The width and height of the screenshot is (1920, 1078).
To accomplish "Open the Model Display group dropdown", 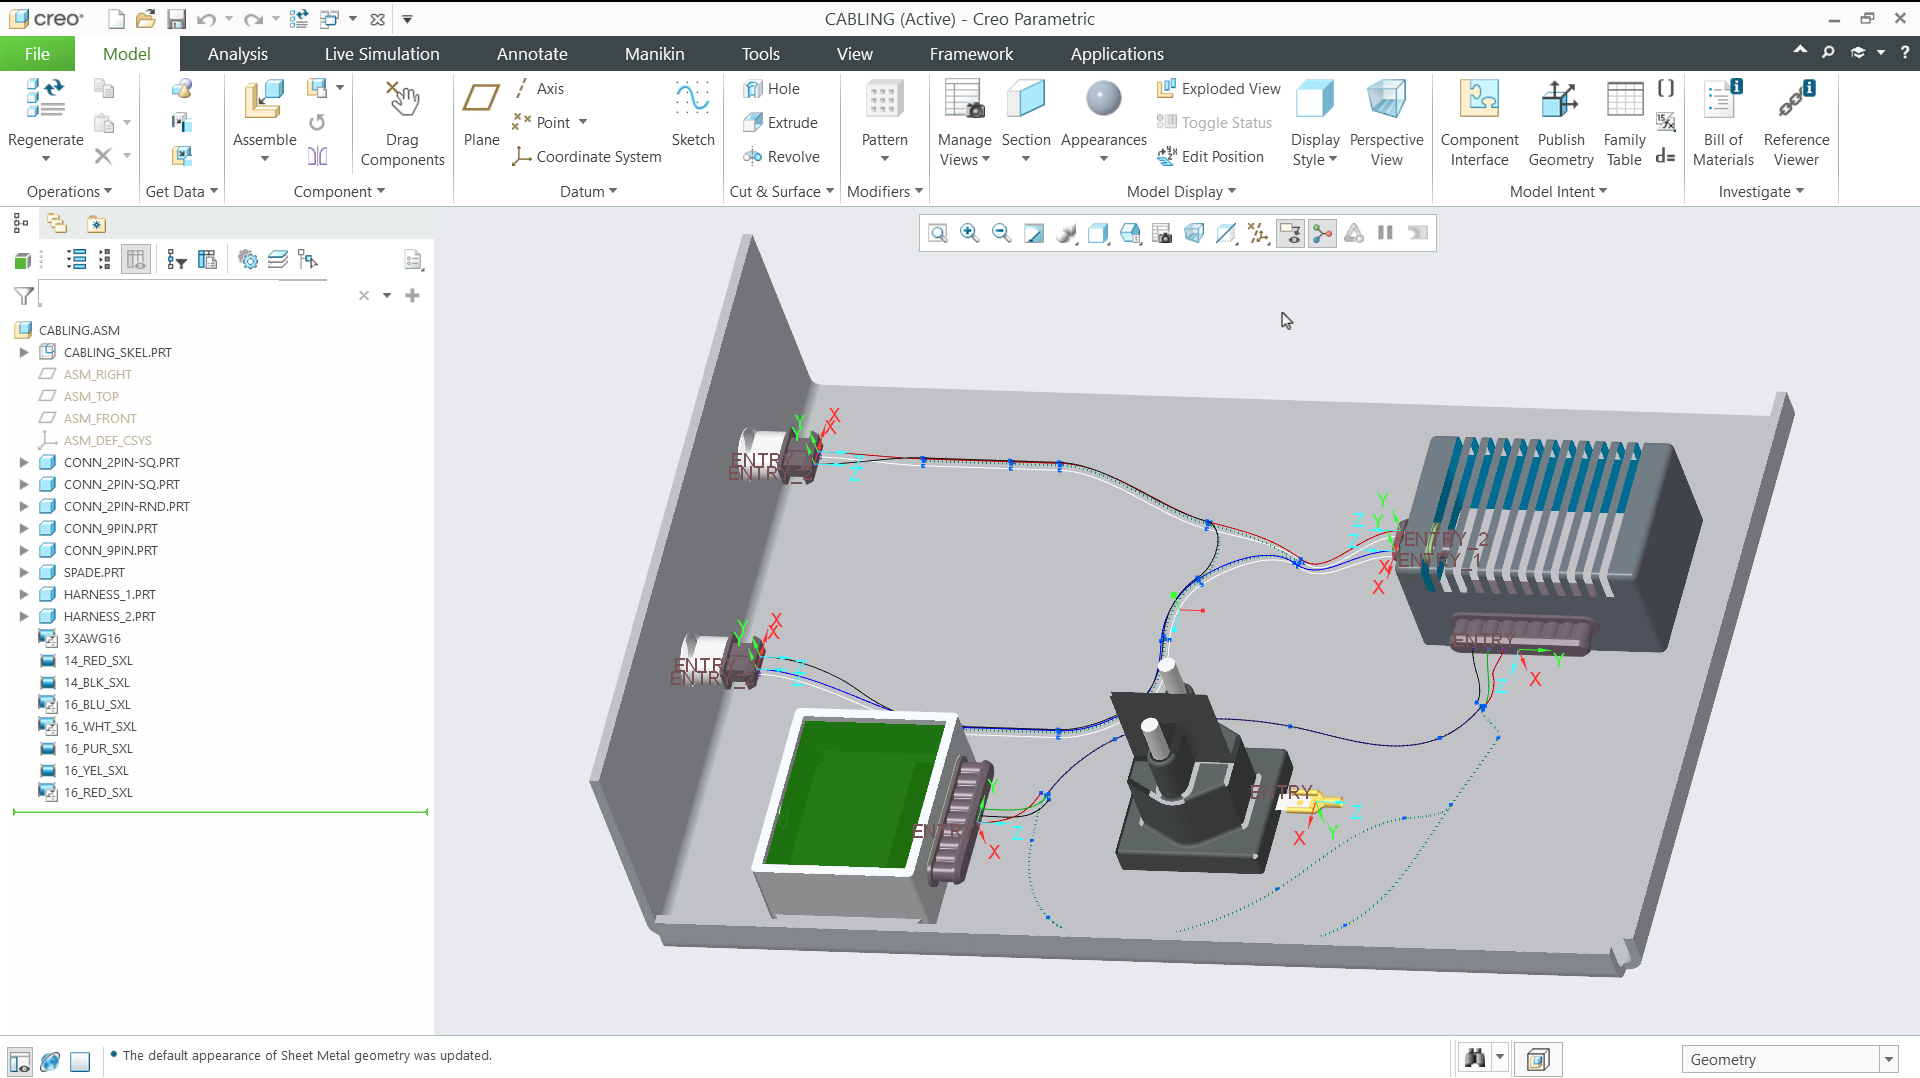I will pos(1181,191).
